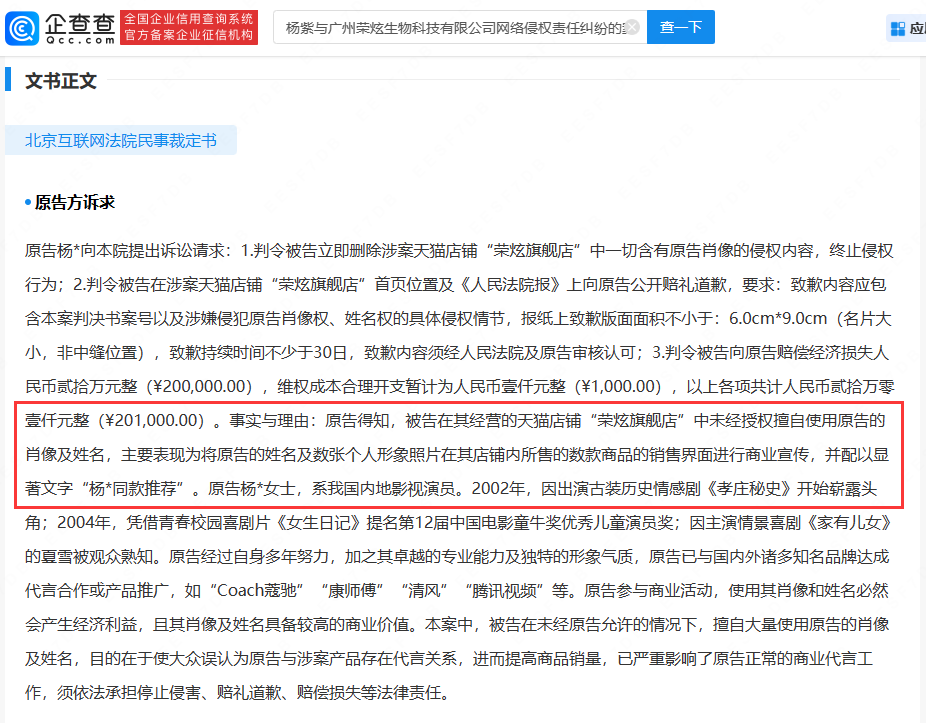
Task: Click the Qcc.com logo icon
Action: pyautogui.click(x=22, y=28)
